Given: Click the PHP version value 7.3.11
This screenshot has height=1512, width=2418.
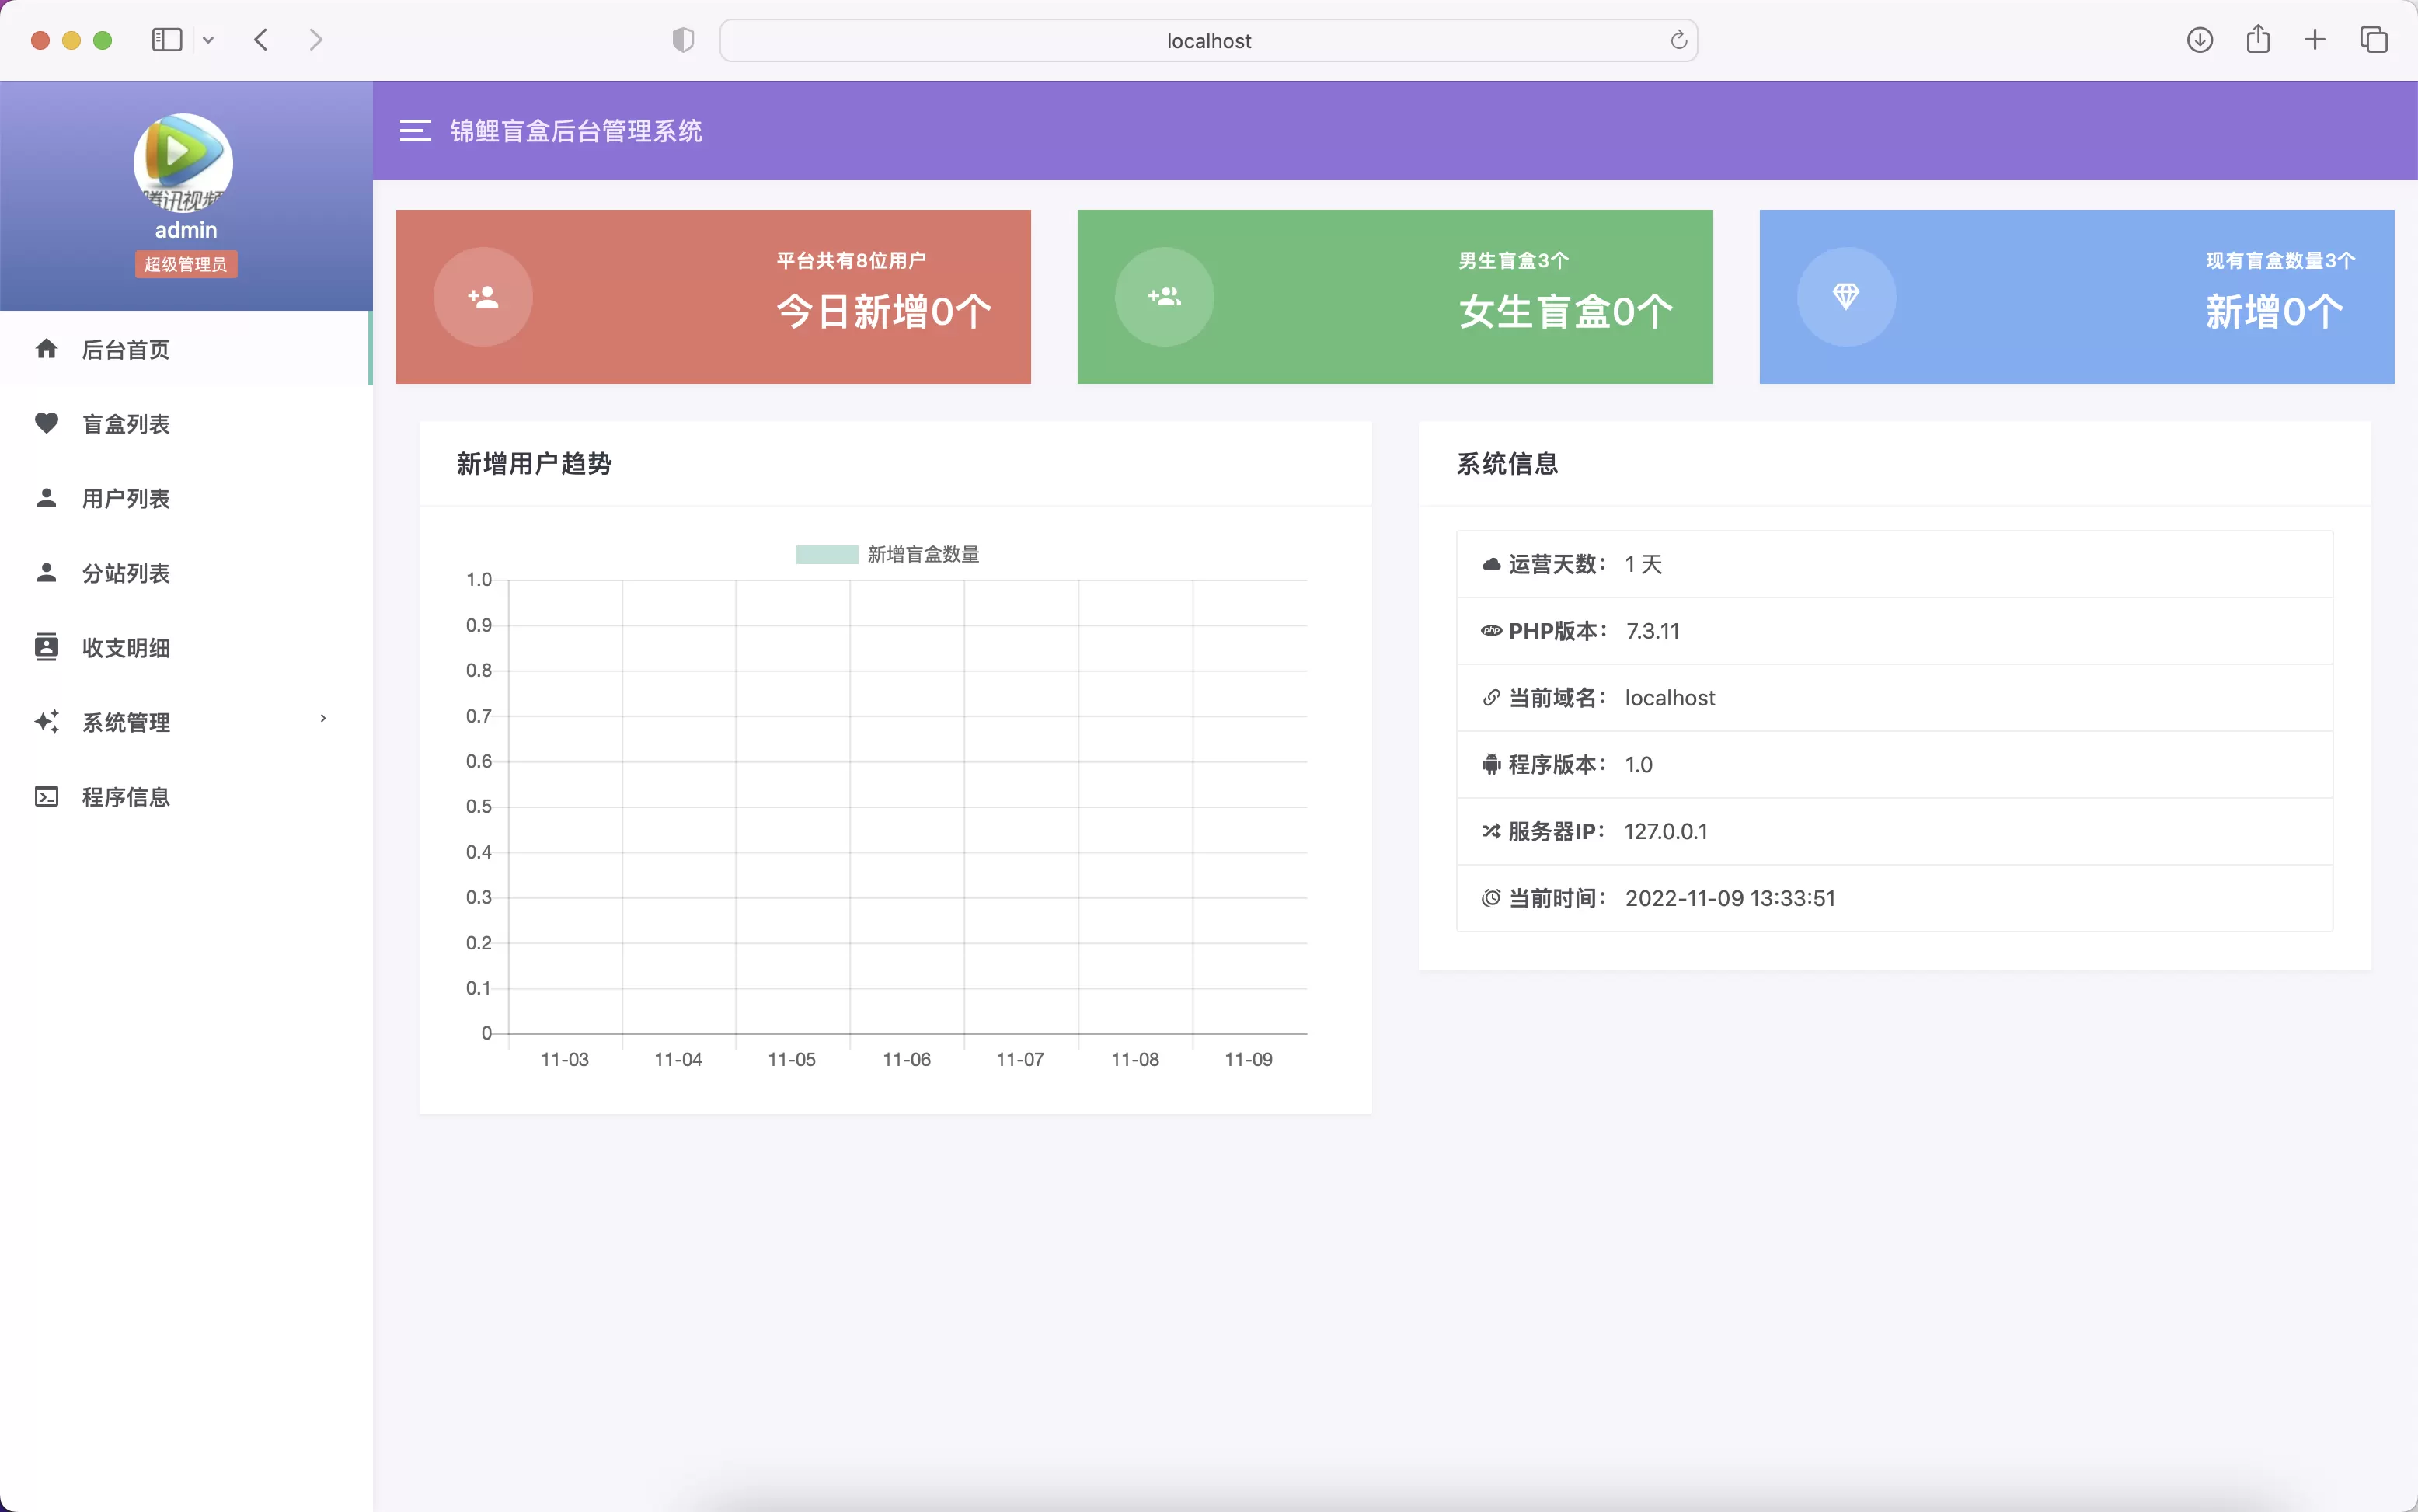Looking at the screenshot, I should pos(1653,631).
